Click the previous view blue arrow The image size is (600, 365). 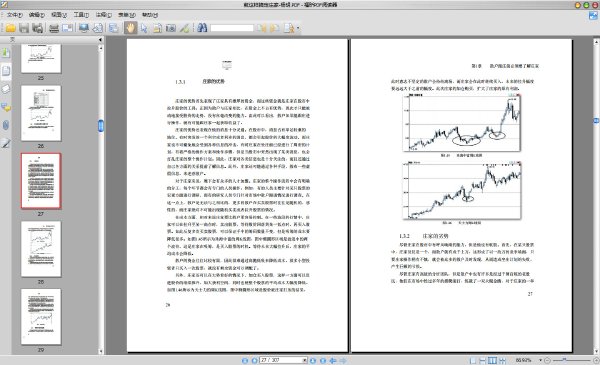(x=333, y=360)
